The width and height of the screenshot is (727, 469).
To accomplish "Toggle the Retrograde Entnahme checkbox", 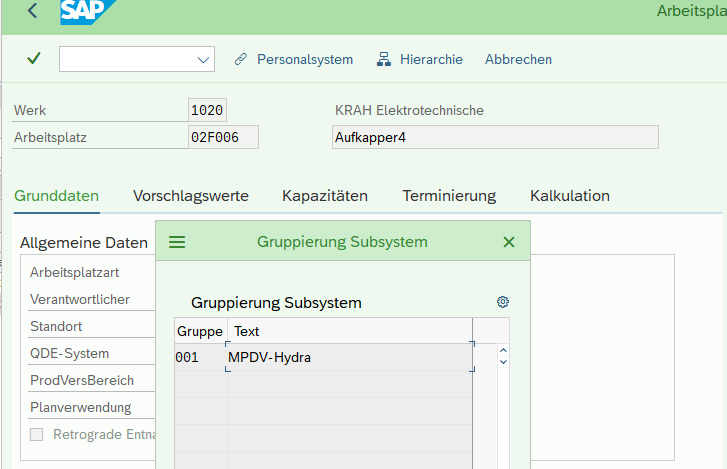I will tap(37, 434).
